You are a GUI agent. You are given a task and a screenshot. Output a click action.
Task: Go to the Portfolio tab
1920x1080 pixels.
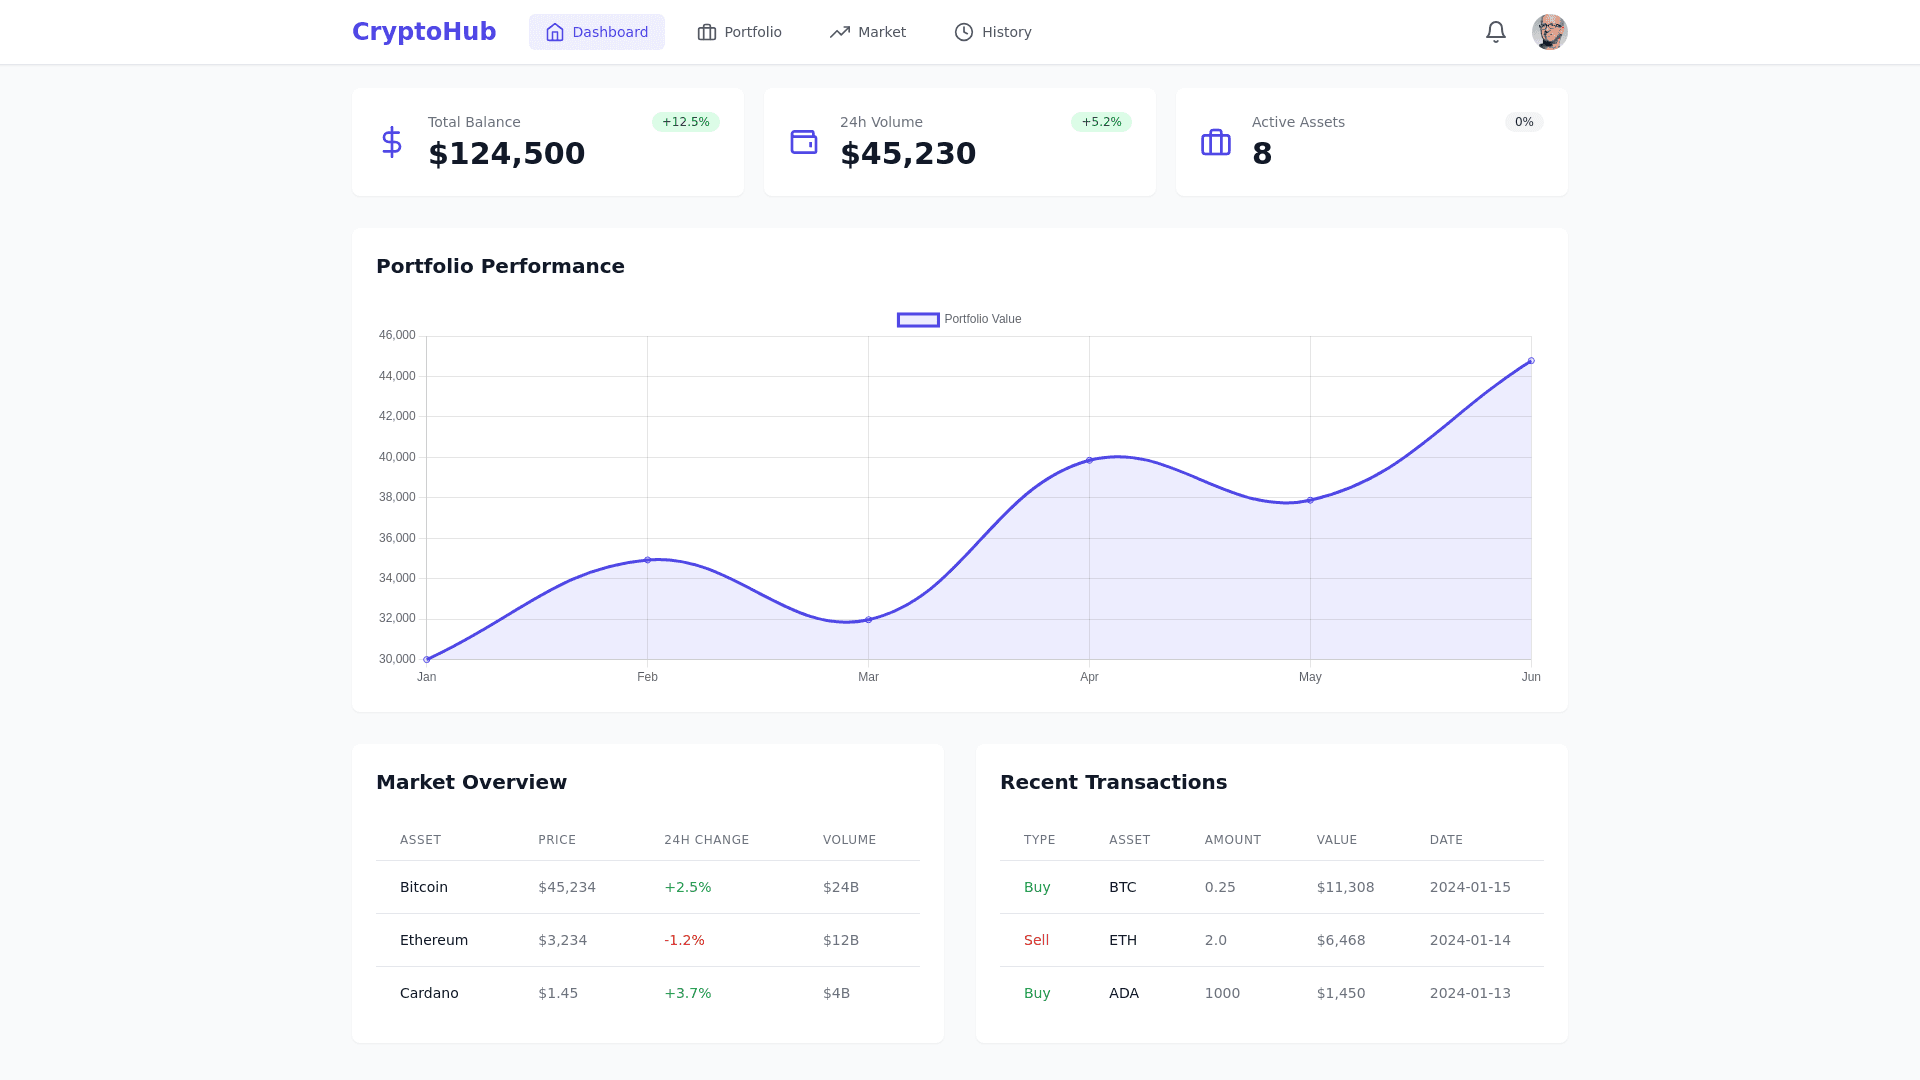[x=740, y=32]
